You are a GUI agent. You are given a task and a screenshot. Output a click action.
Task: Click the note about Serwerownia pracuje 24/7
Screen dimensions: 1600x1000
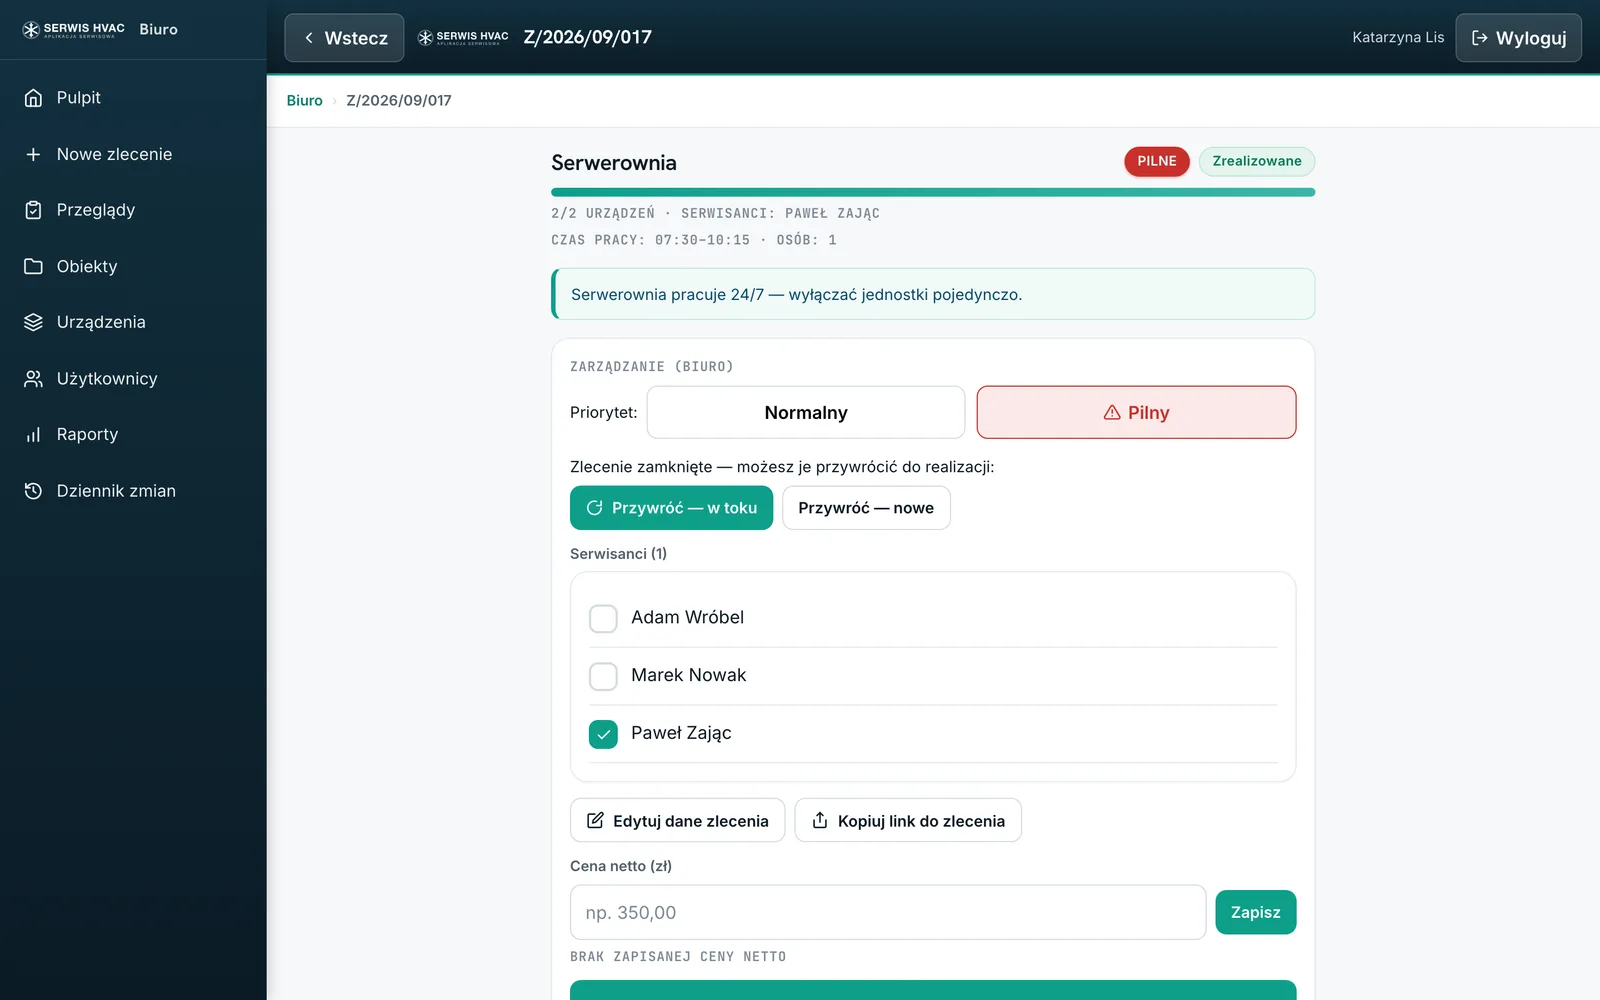[x=933, y=294]
